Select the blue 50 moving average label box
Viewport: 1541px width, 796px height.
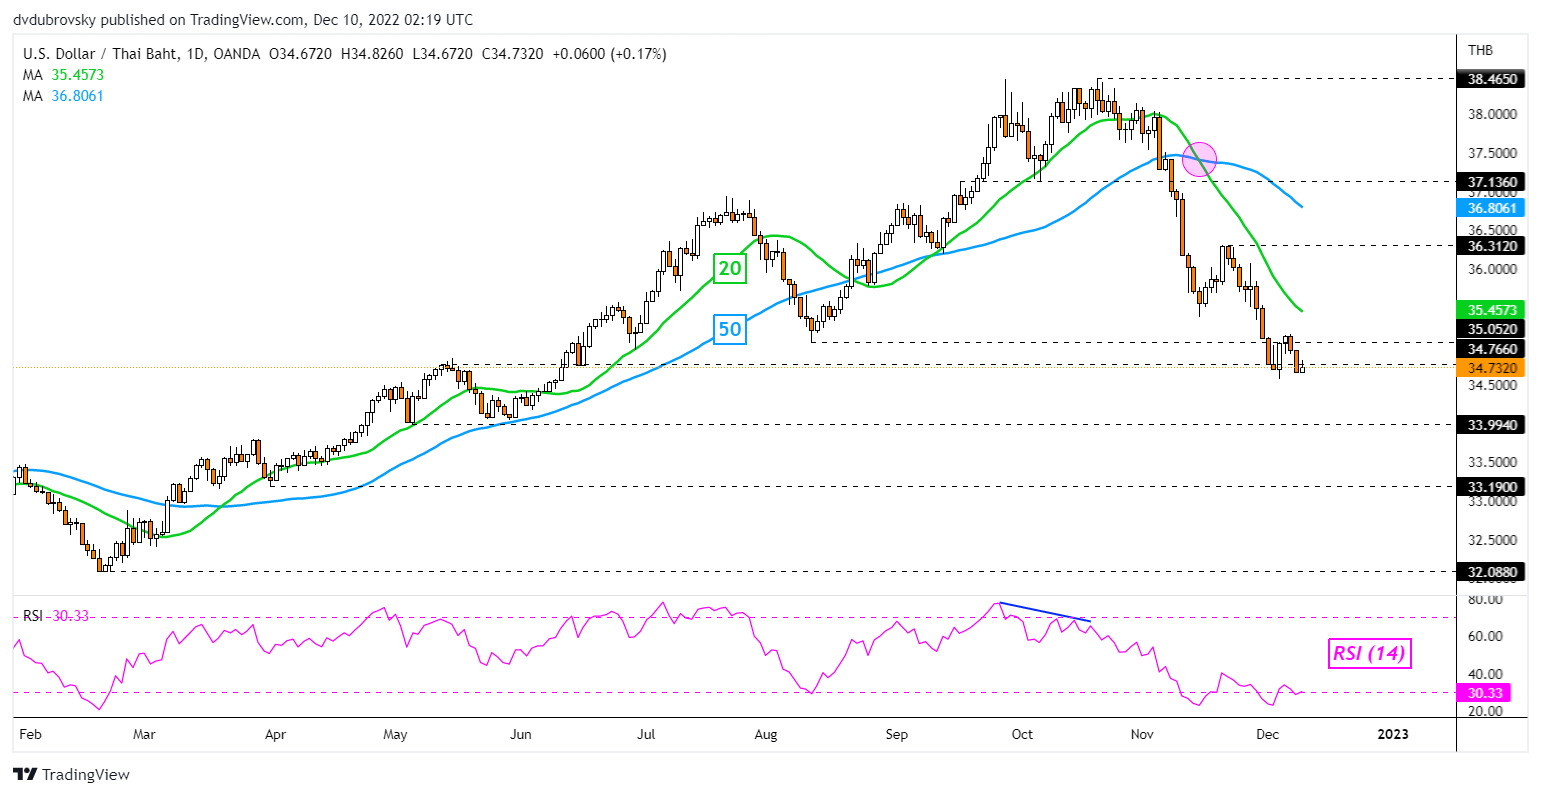[x=730, y=329]
